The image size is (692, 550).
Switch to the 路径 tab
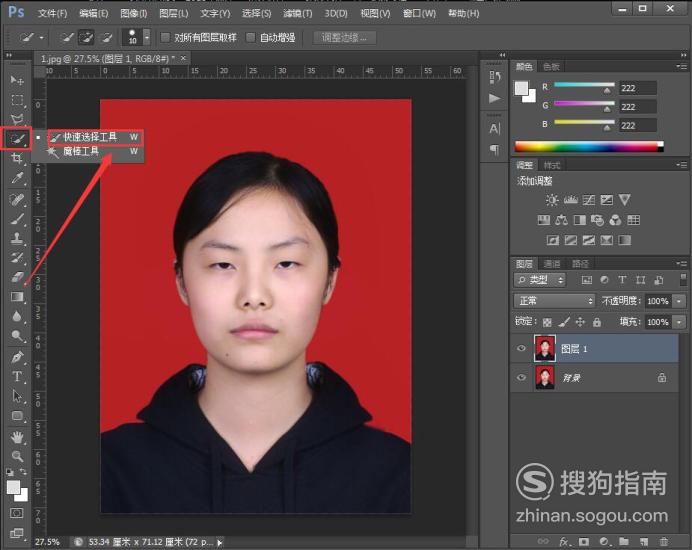pos(580,264)
